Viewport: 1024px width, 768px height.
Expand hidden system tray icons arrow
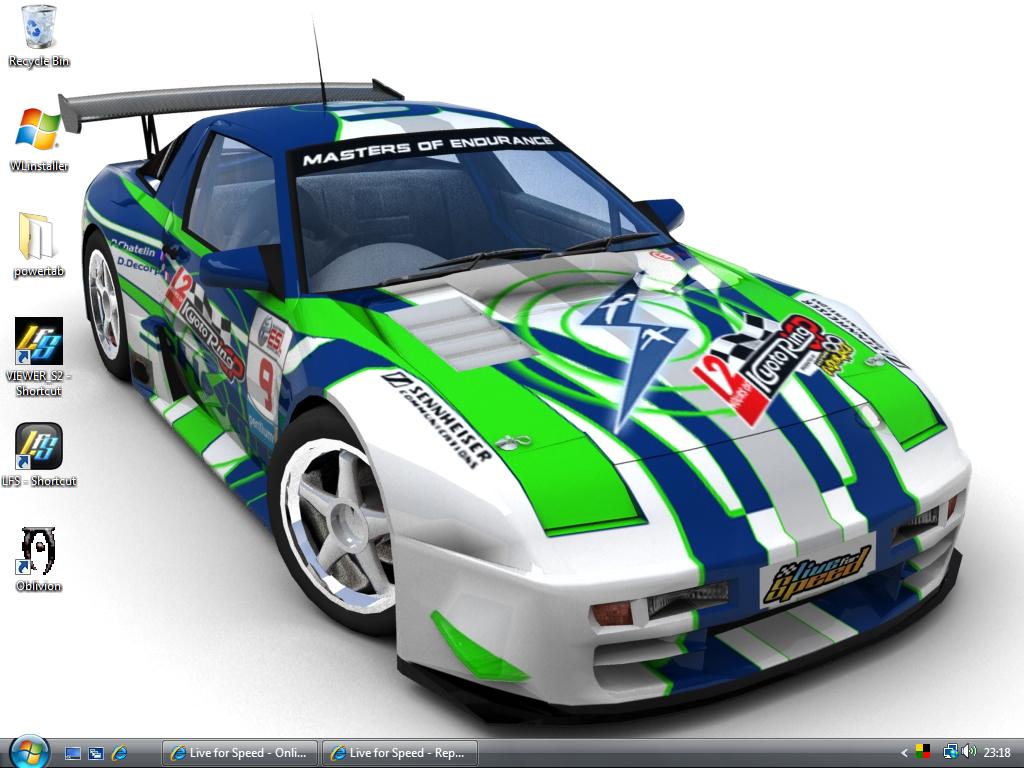[904, 753]
